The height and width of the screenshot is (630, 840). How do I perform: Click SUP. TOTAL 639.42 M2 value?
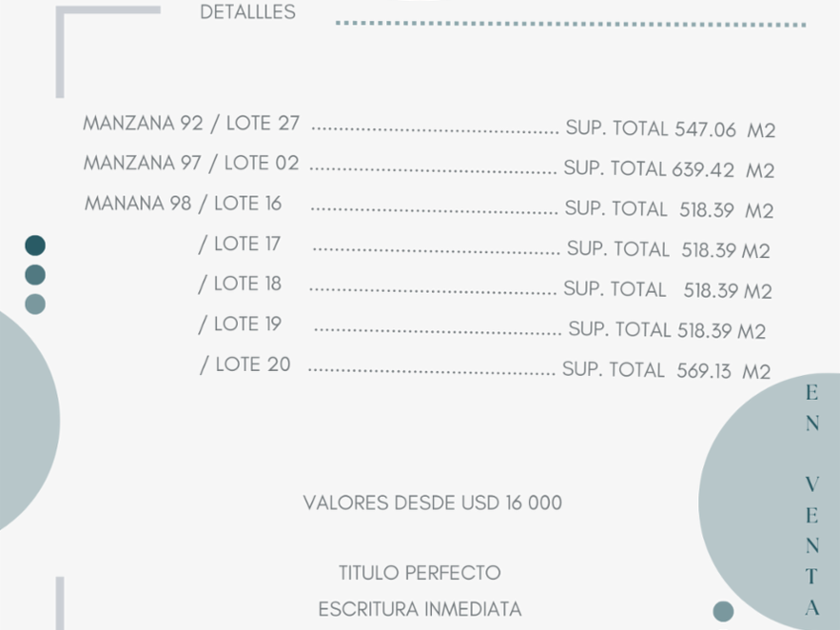pyautogui.click(x=668, y=169)
